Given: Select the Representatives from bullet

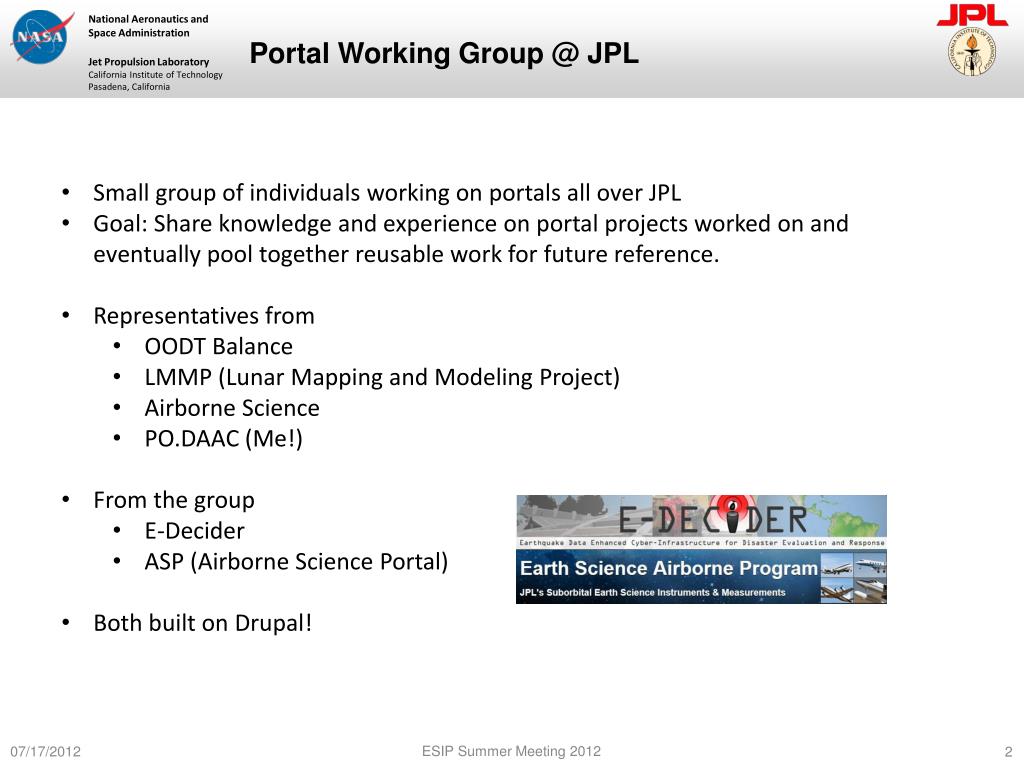Looking at the screenshot, I should click(x=204, y=316).
